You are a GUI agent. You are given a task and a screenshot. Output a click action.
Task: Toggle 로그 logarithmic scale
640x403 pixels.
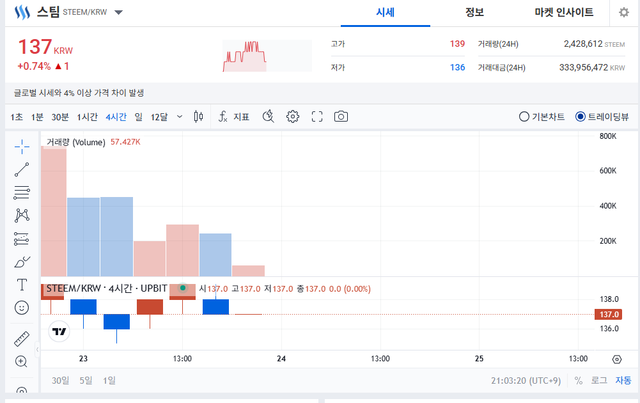point(599,381)
